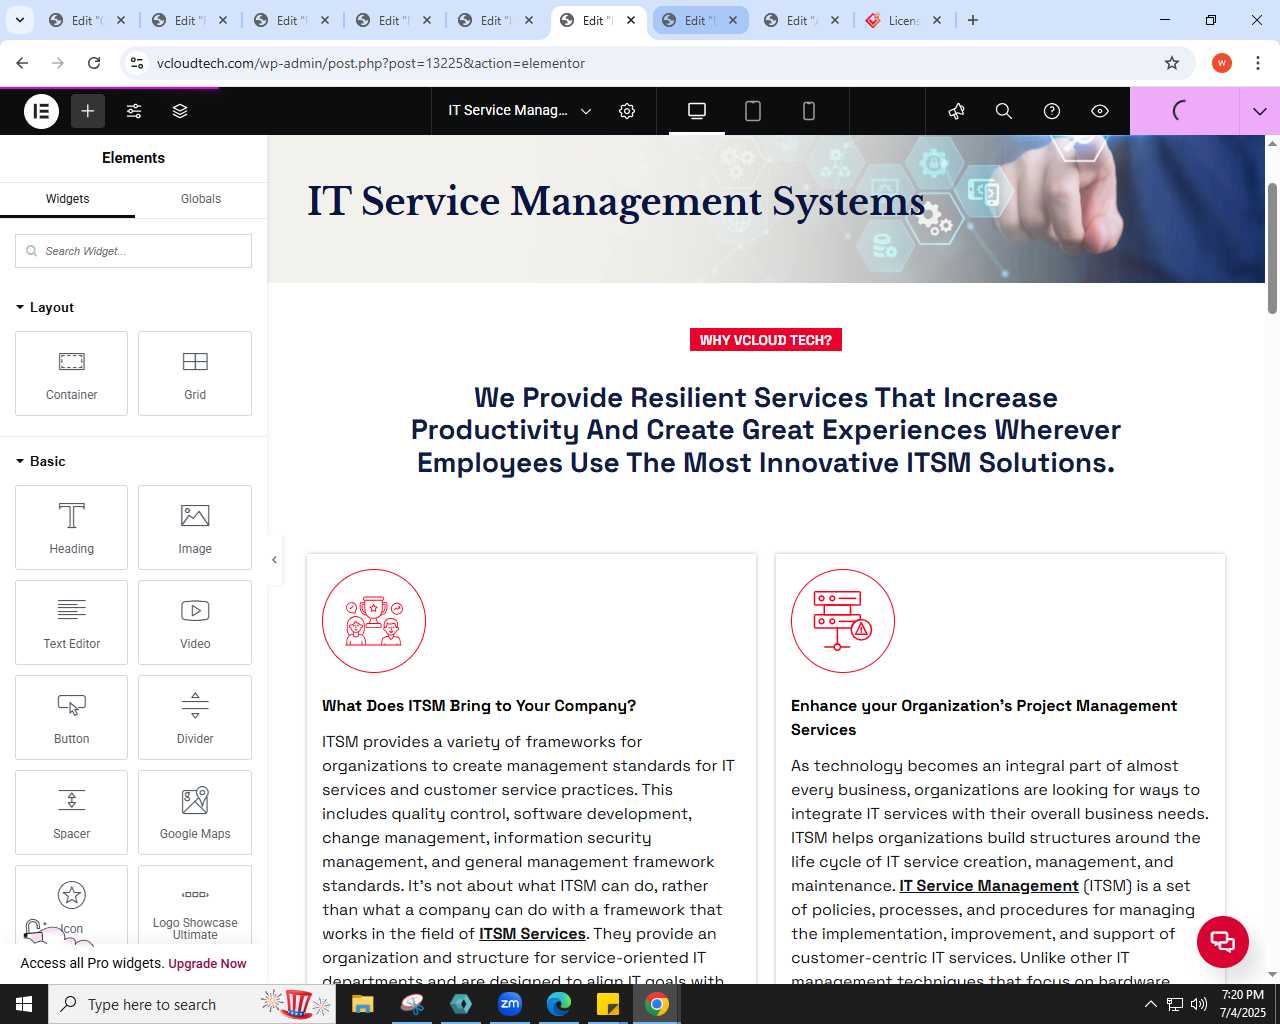This screenshot has width=1280, height=1024.
Task: Select the Image widget
Action: [195, 527]
